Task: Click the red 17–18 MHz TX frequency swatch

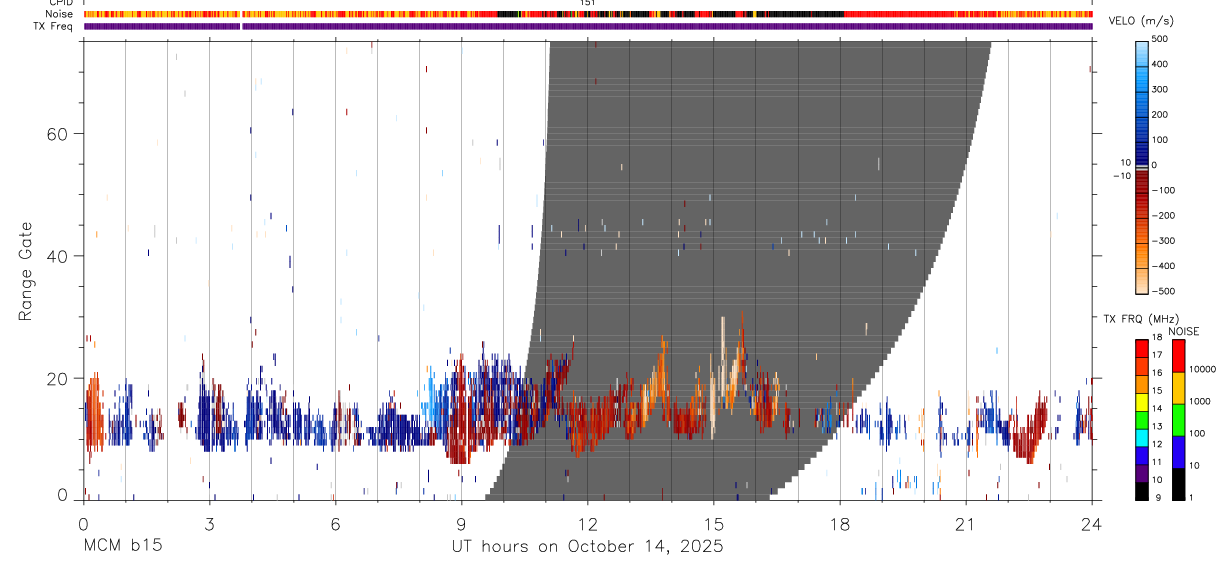Action: (1141, 349)
